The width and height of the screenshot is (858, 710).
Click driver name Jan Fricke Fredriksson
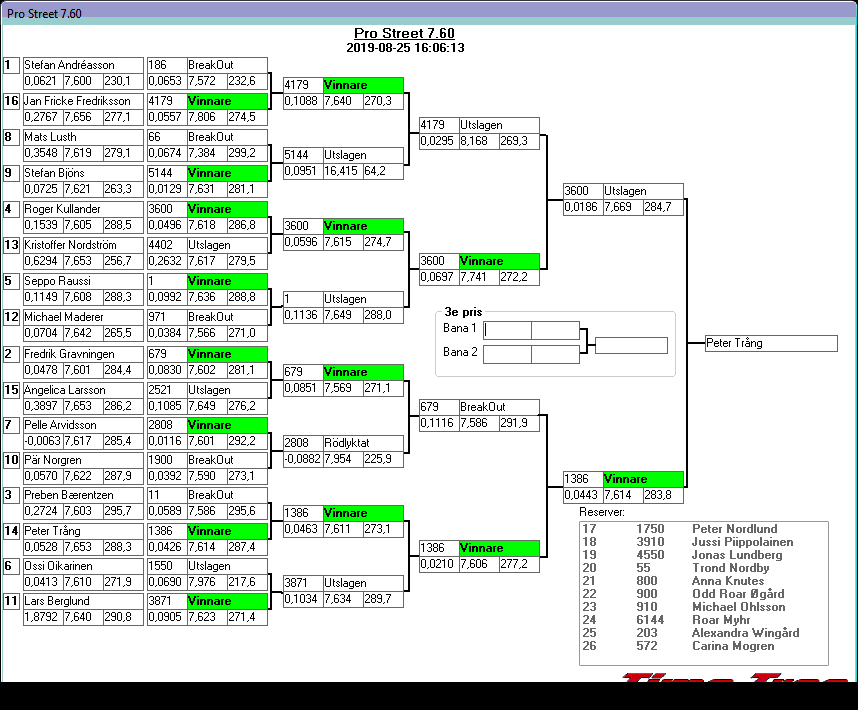tap(83, 101)
